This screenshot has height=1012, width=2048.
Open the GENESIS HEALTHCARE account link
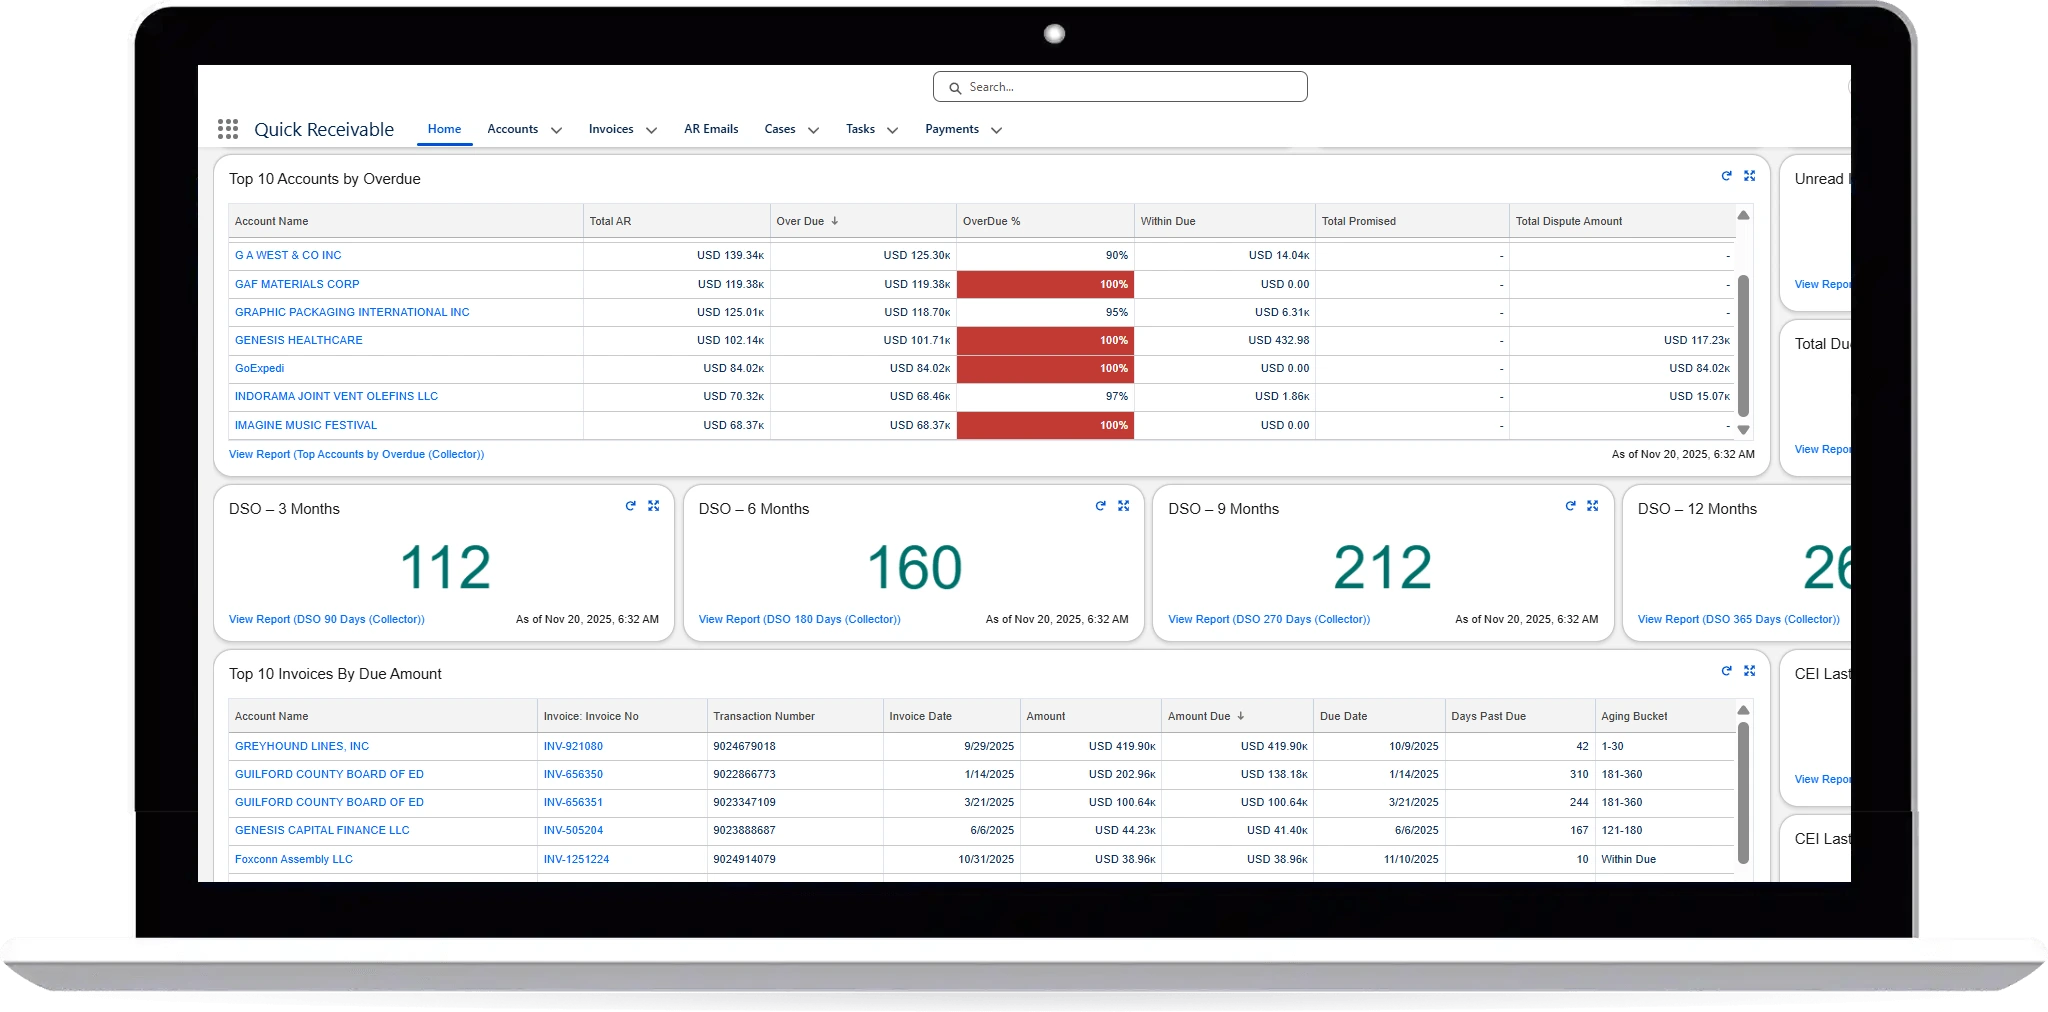[298, 340]
